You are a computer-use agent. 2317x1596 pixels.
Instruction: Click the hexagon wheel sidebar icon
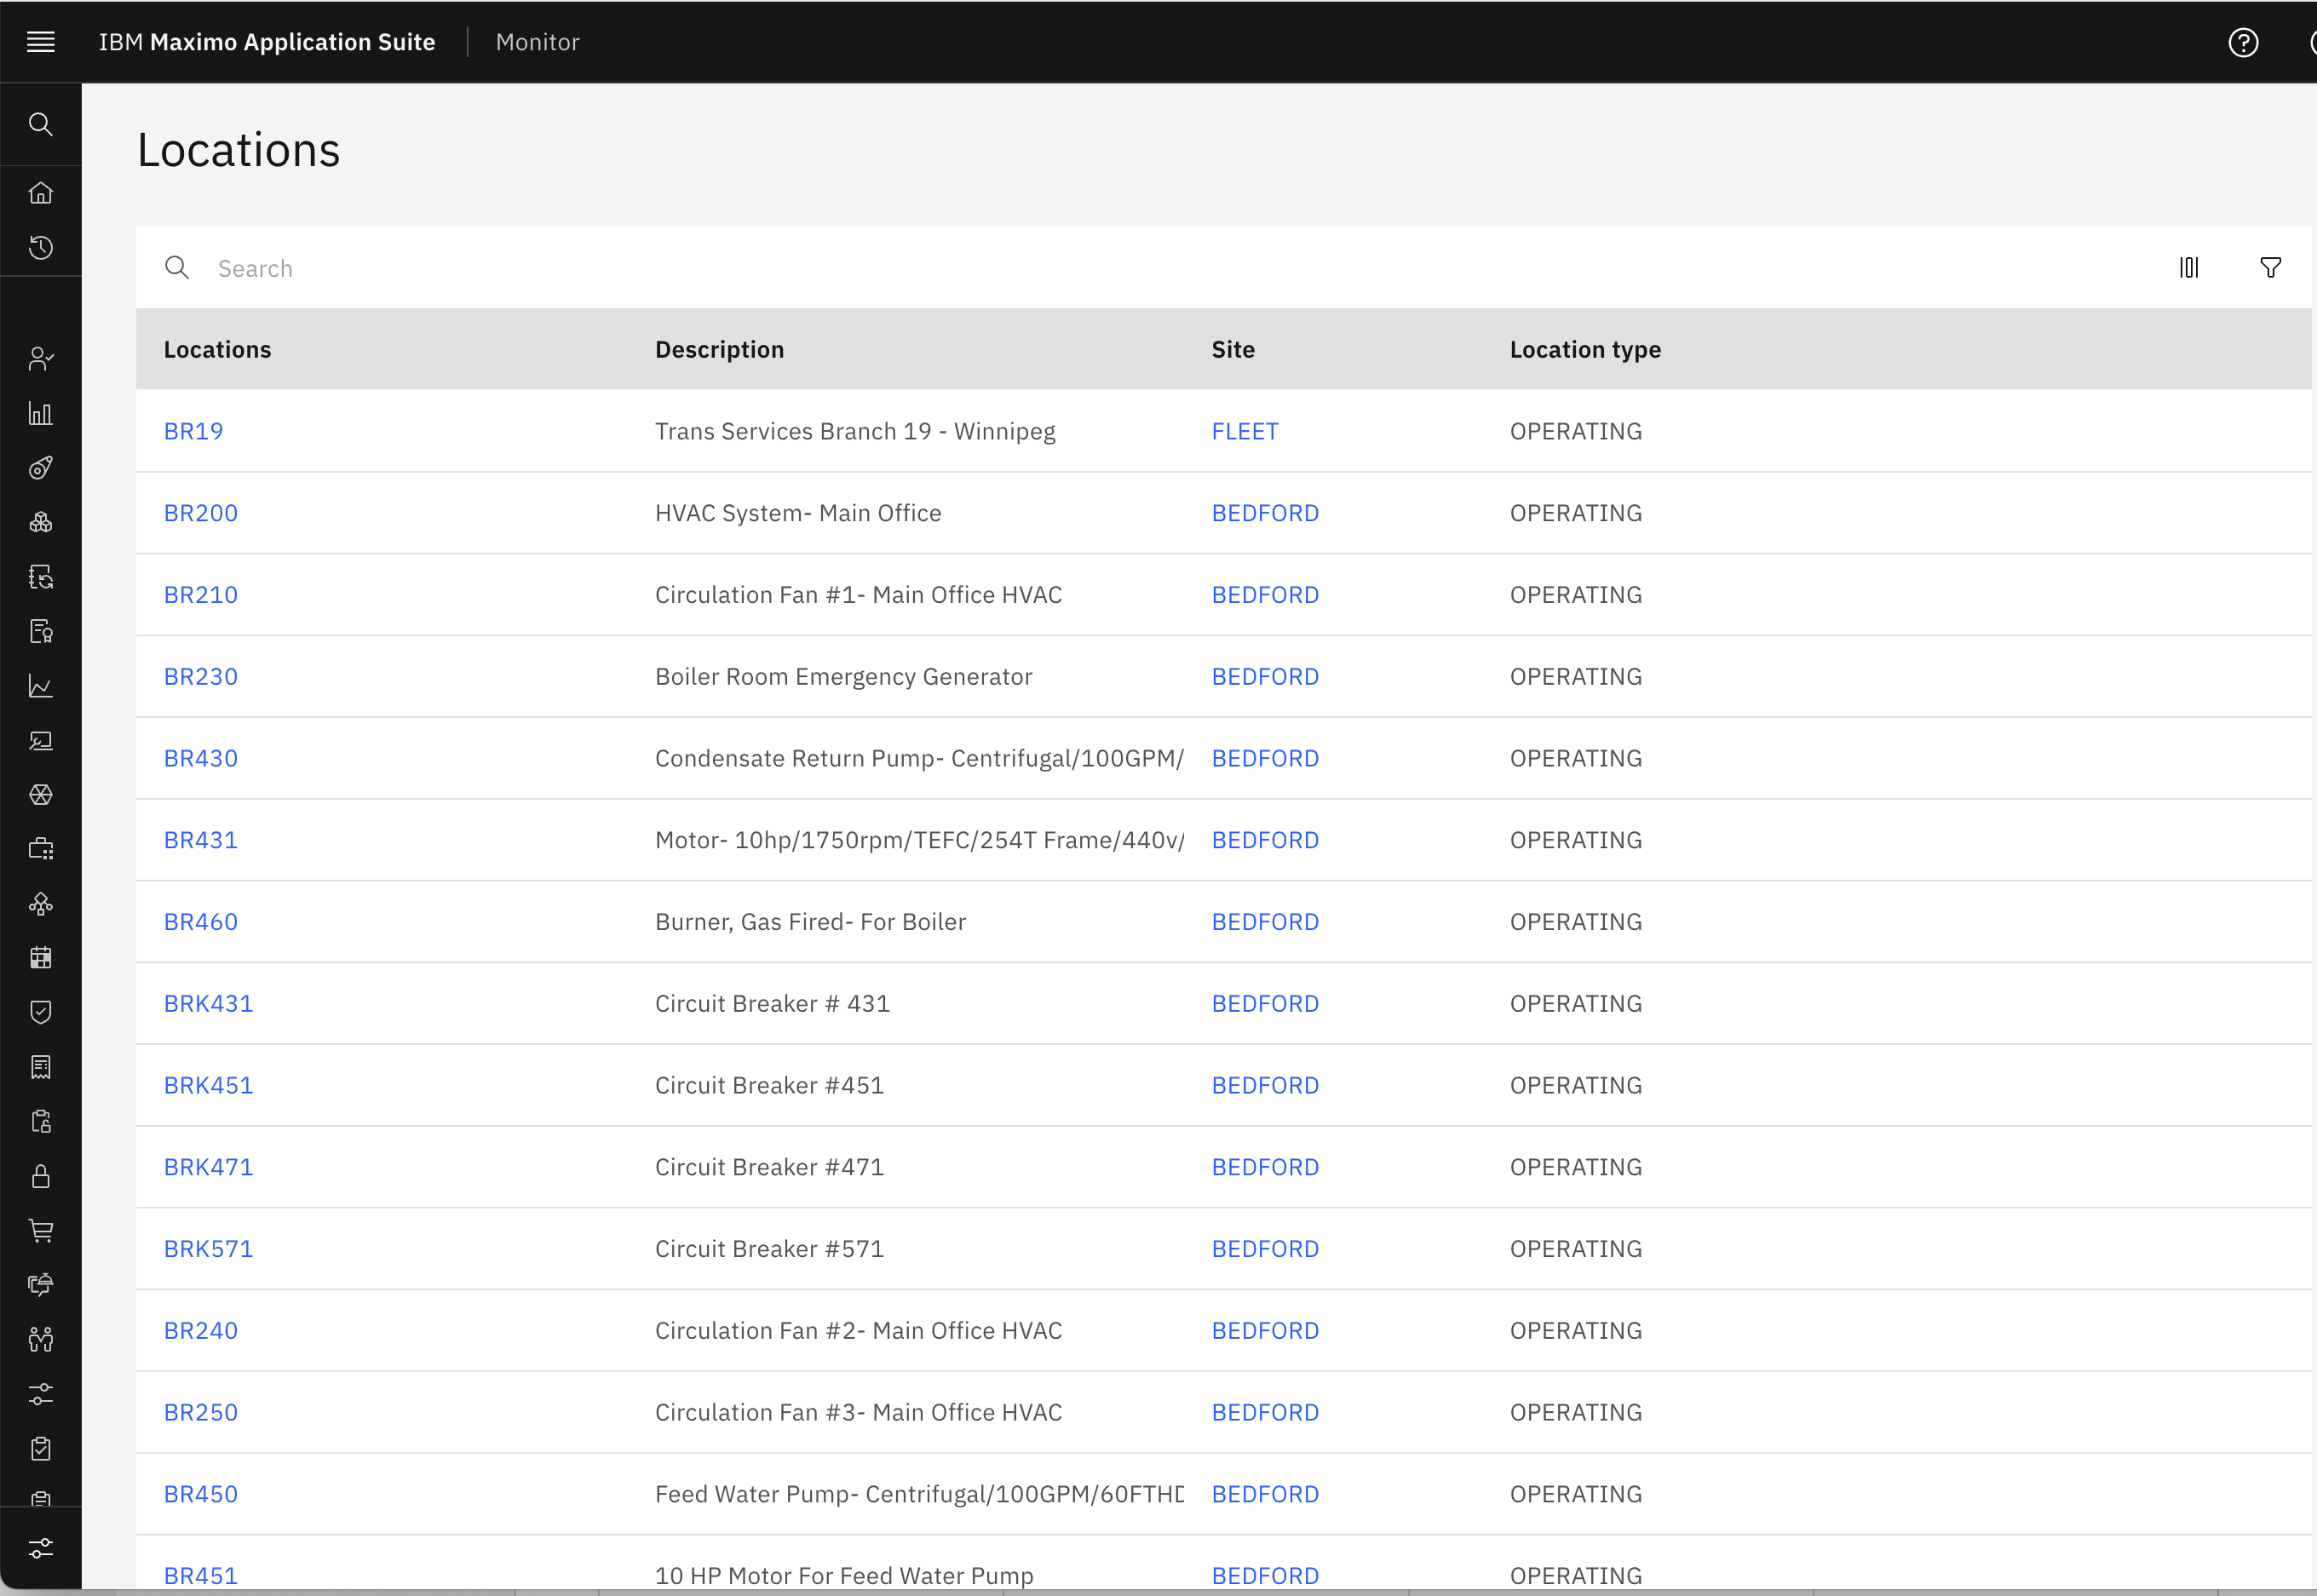[41, 795]
